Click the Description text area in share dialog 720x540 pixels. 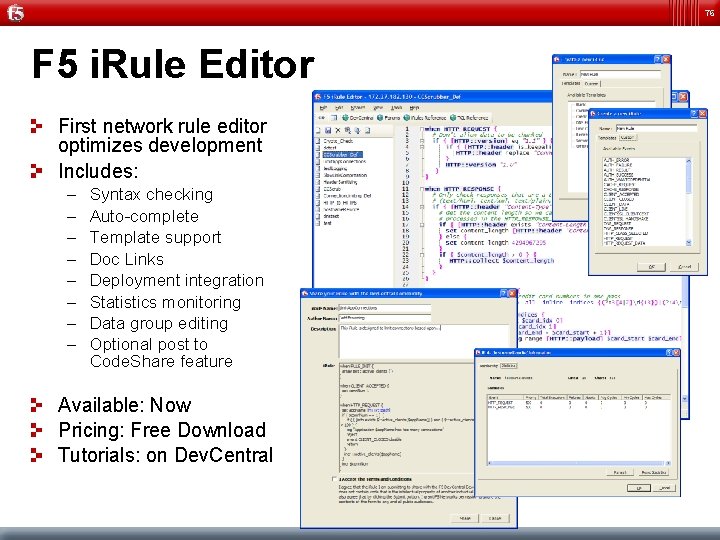(424, 341)
